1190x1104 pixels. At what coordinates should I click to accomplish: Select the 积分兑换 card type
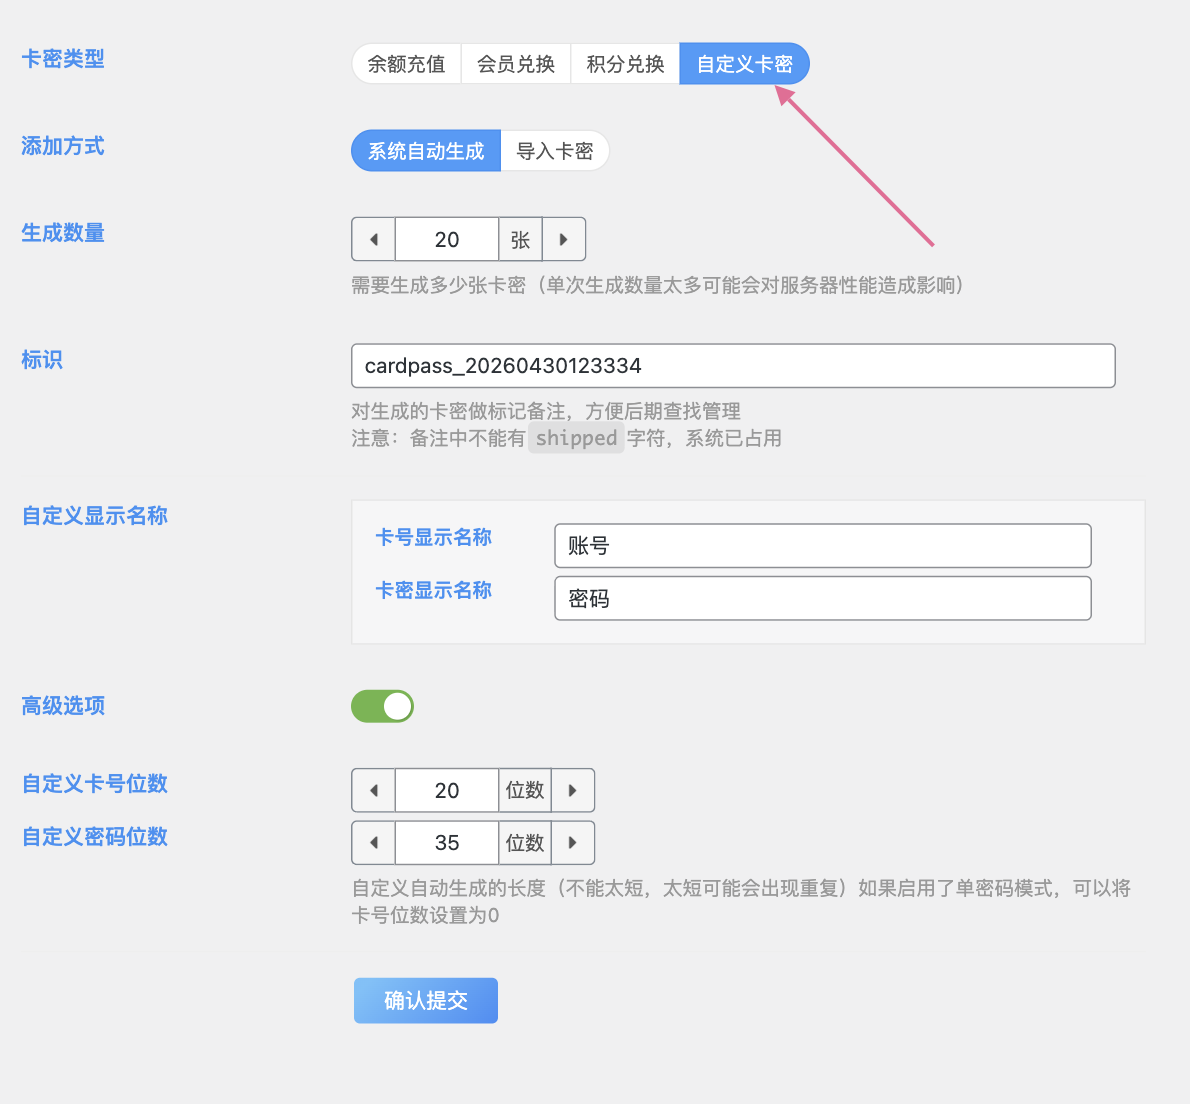click(x=625, y=64)
